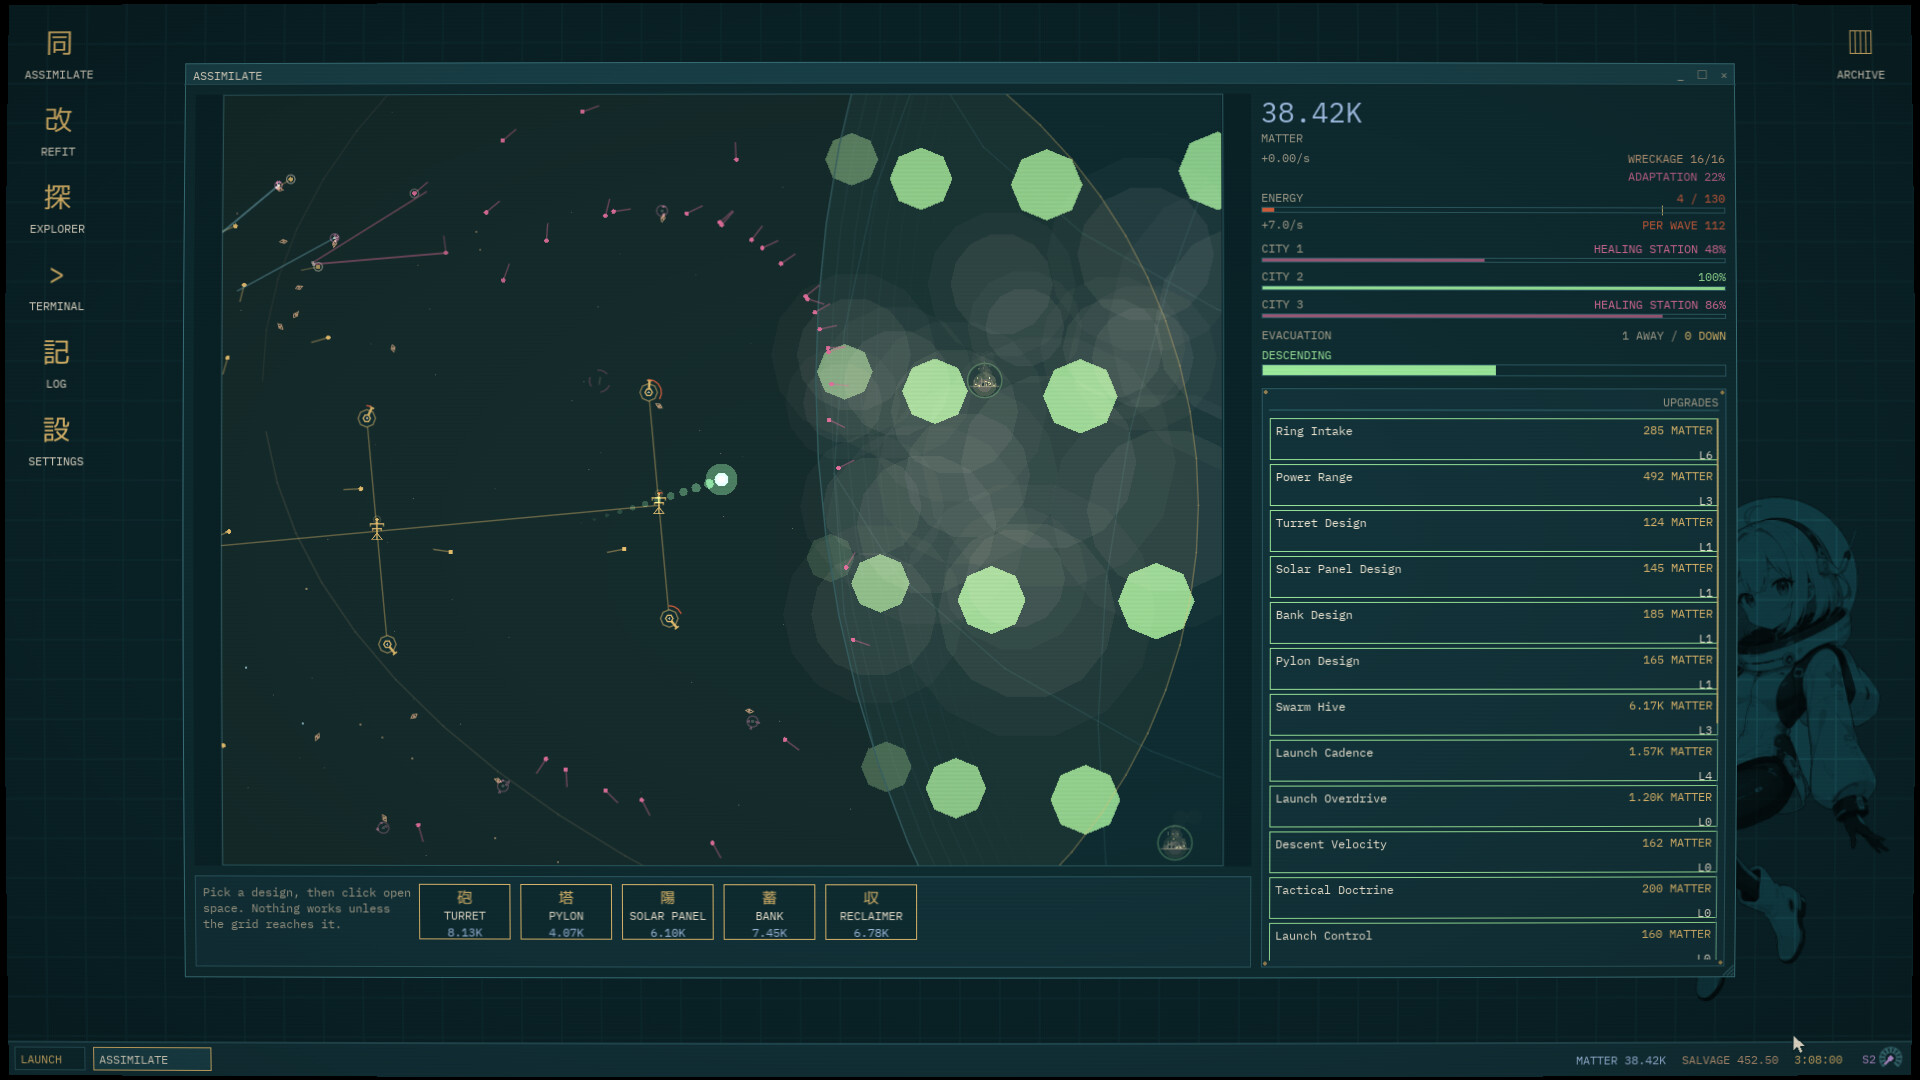Click the city icon near green hexagons
Viewport: 1920px width, 1080px height.
tap(984, 380)
